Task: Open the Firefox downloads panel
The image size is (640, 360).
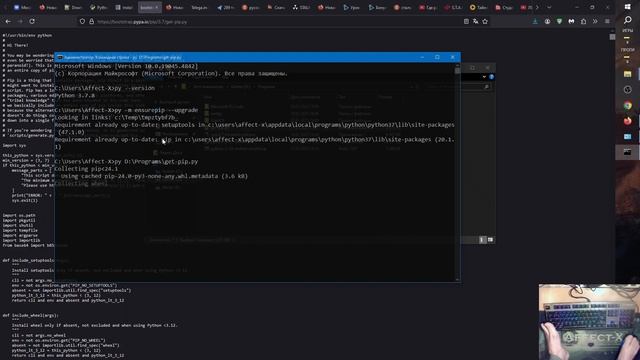Action: pyautogui.click(x=535, y=21)
